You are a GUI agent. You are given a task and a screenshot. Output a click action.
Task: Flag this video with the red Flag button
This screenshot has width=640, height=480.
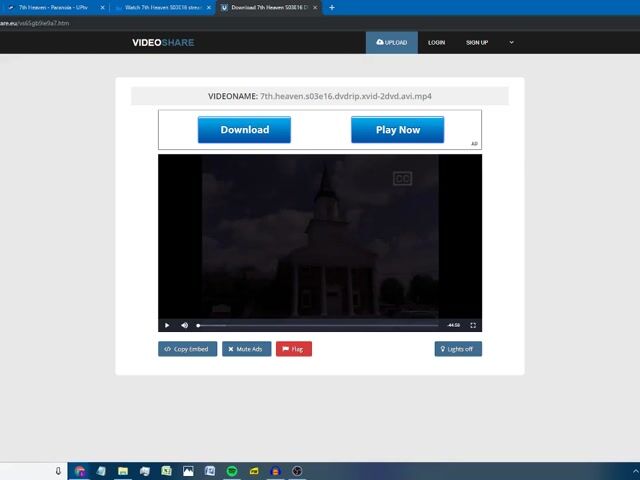tap(294, 349)
